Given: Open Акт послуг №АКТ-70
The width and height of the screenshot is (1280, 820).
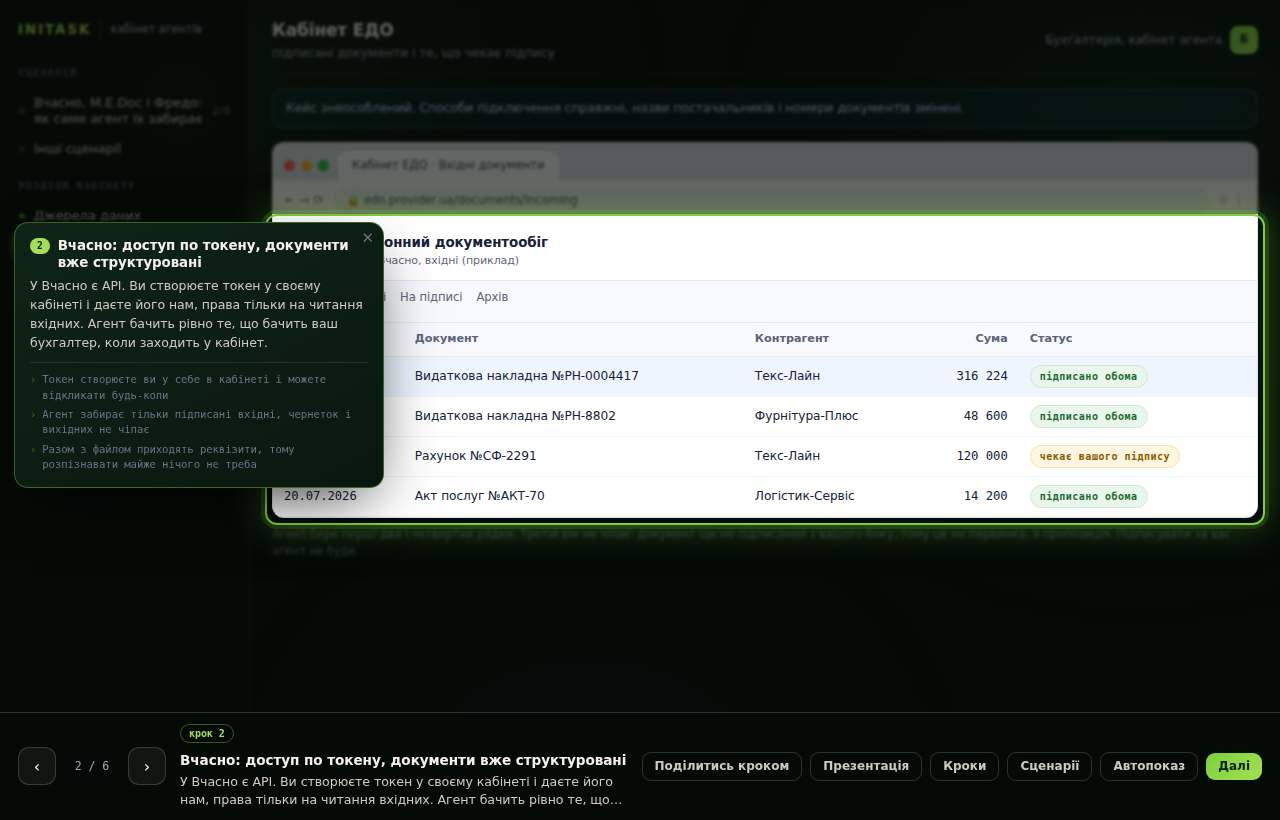Looking at the screenshot, I should 480,496.
